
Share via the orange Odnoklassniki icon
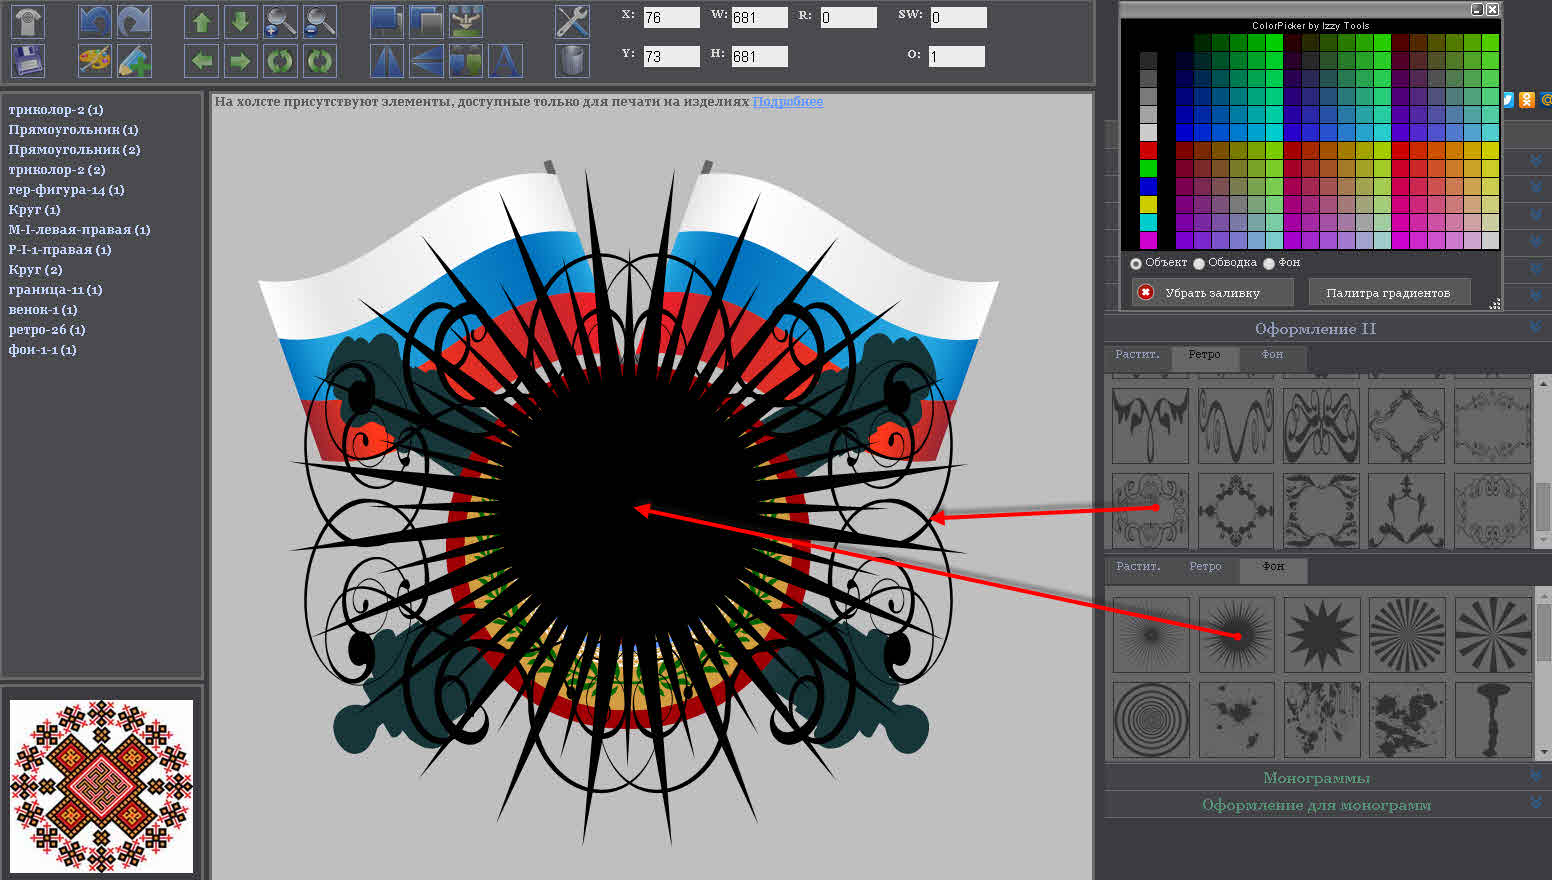[1527, 100]
